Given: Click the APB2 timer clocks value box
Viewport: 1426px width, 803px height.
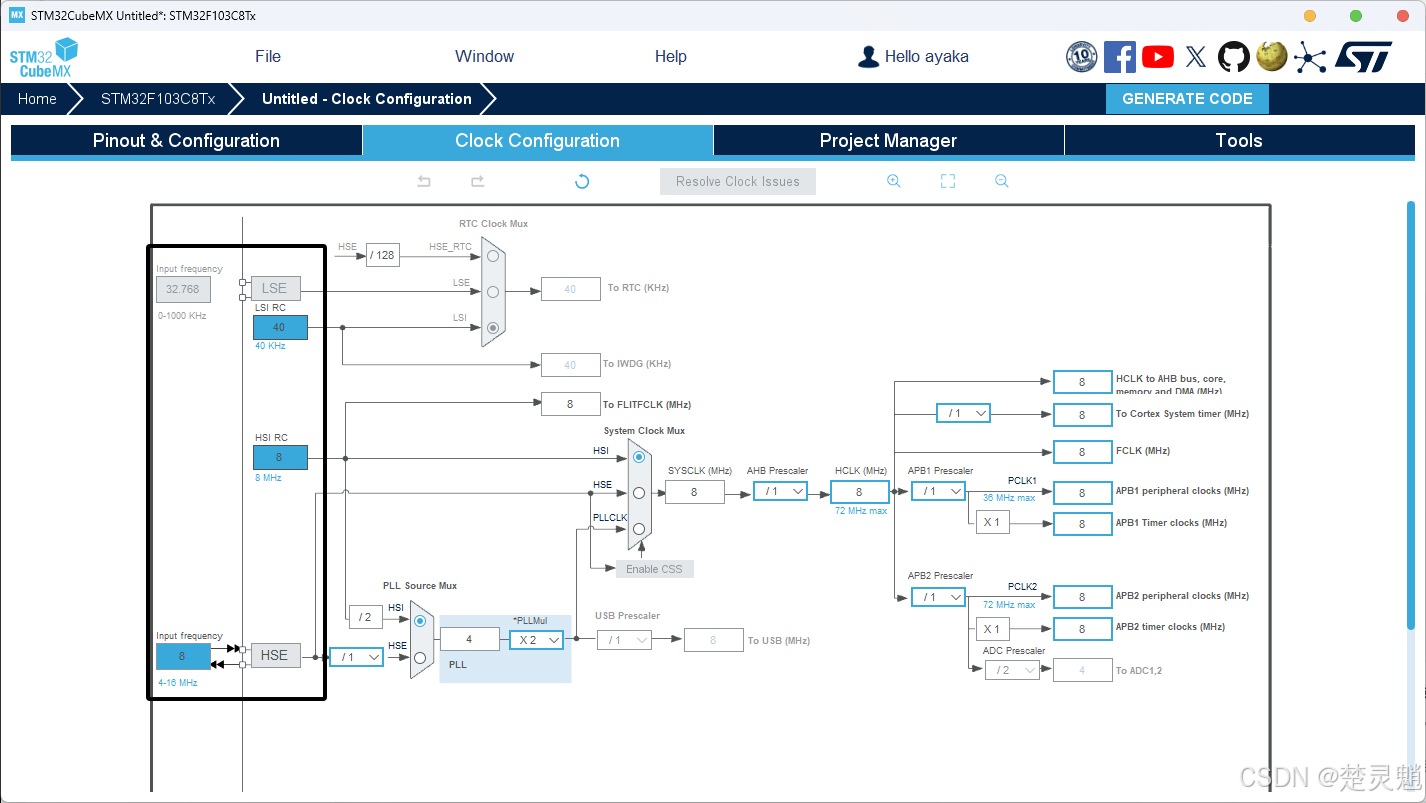Looking at the screenshot, I should 1082,629.
